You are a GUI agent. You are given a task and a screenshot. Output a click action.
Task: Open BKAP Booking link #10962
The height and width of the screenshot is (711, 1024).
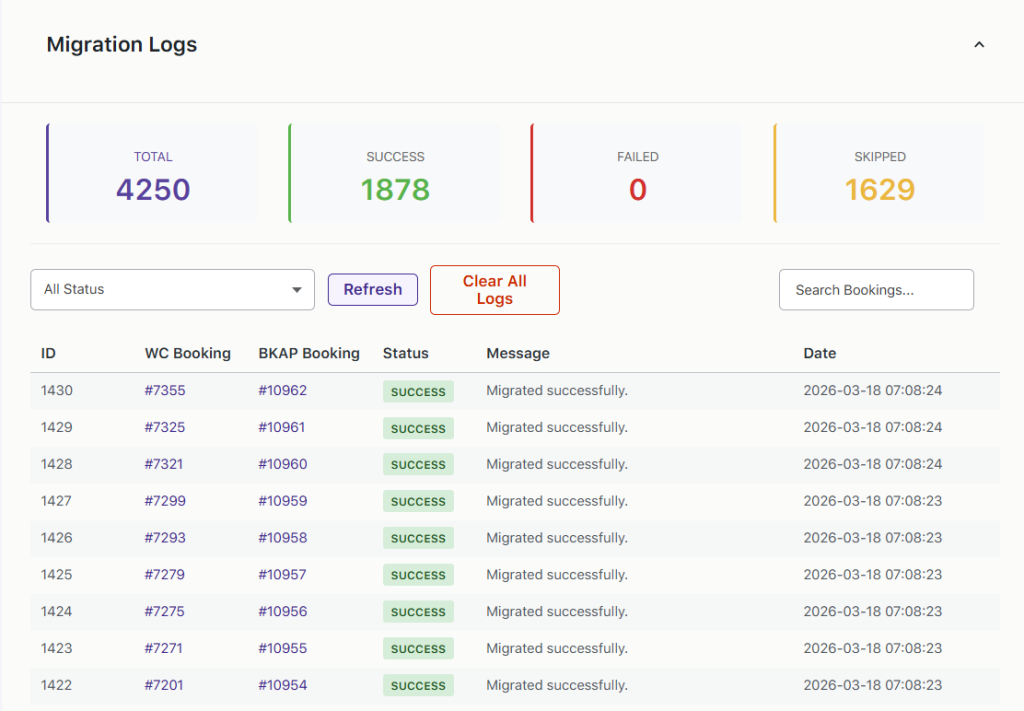click(282, 391)
